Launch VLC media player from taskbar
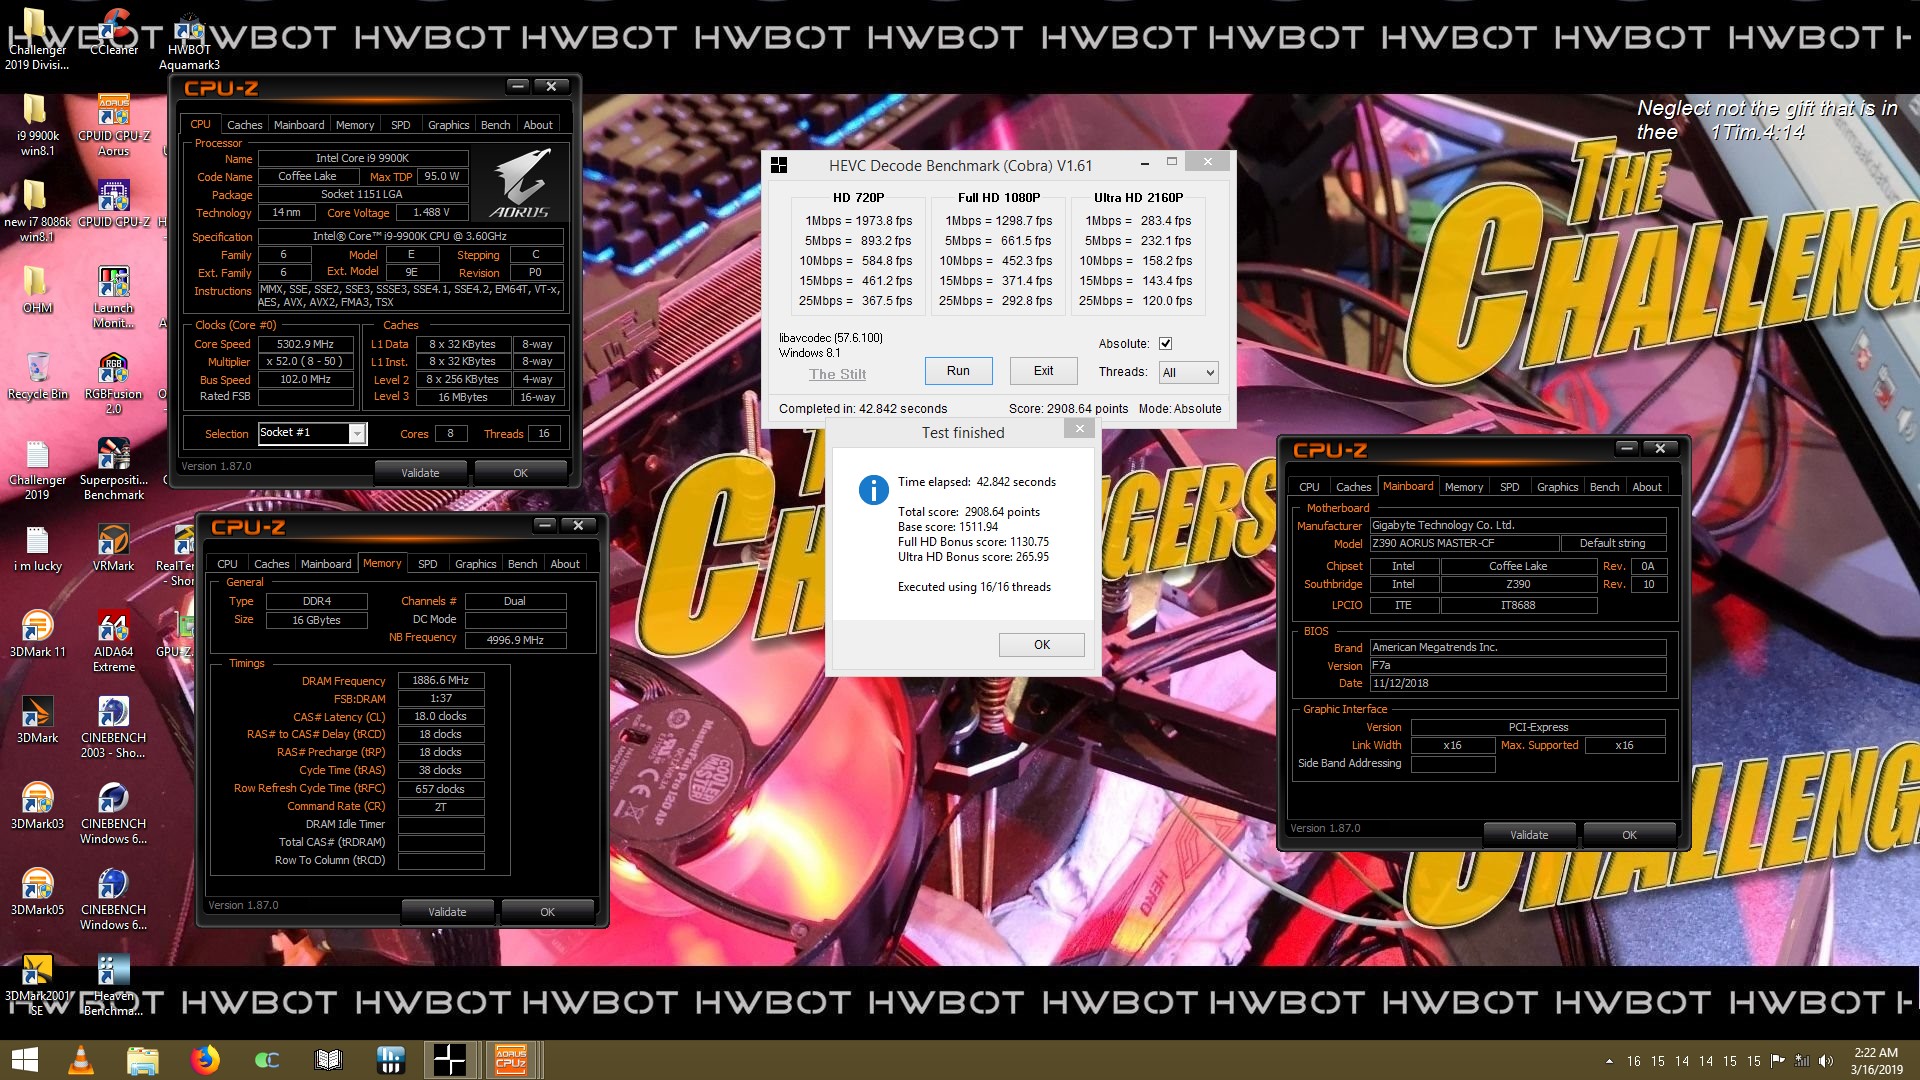This screenshot has width=1920, height=1080. (81, 1060)
